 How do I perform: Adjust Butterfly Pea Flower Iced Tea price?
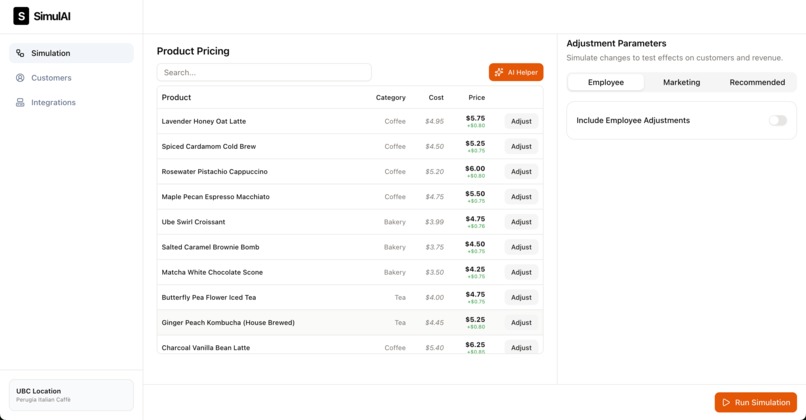[x=521, y=298]
